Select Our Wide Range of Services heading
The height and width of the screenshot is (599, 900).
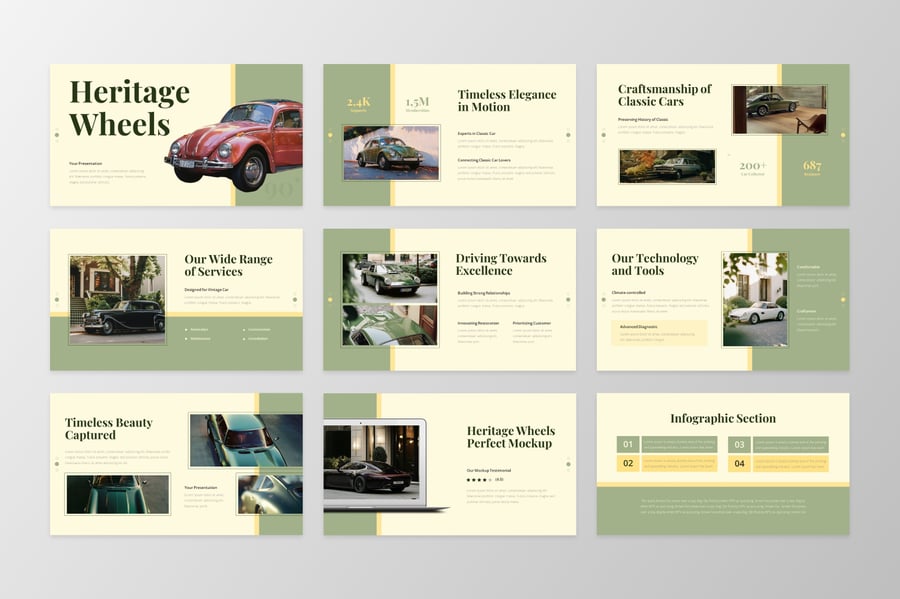pos(228,265)
